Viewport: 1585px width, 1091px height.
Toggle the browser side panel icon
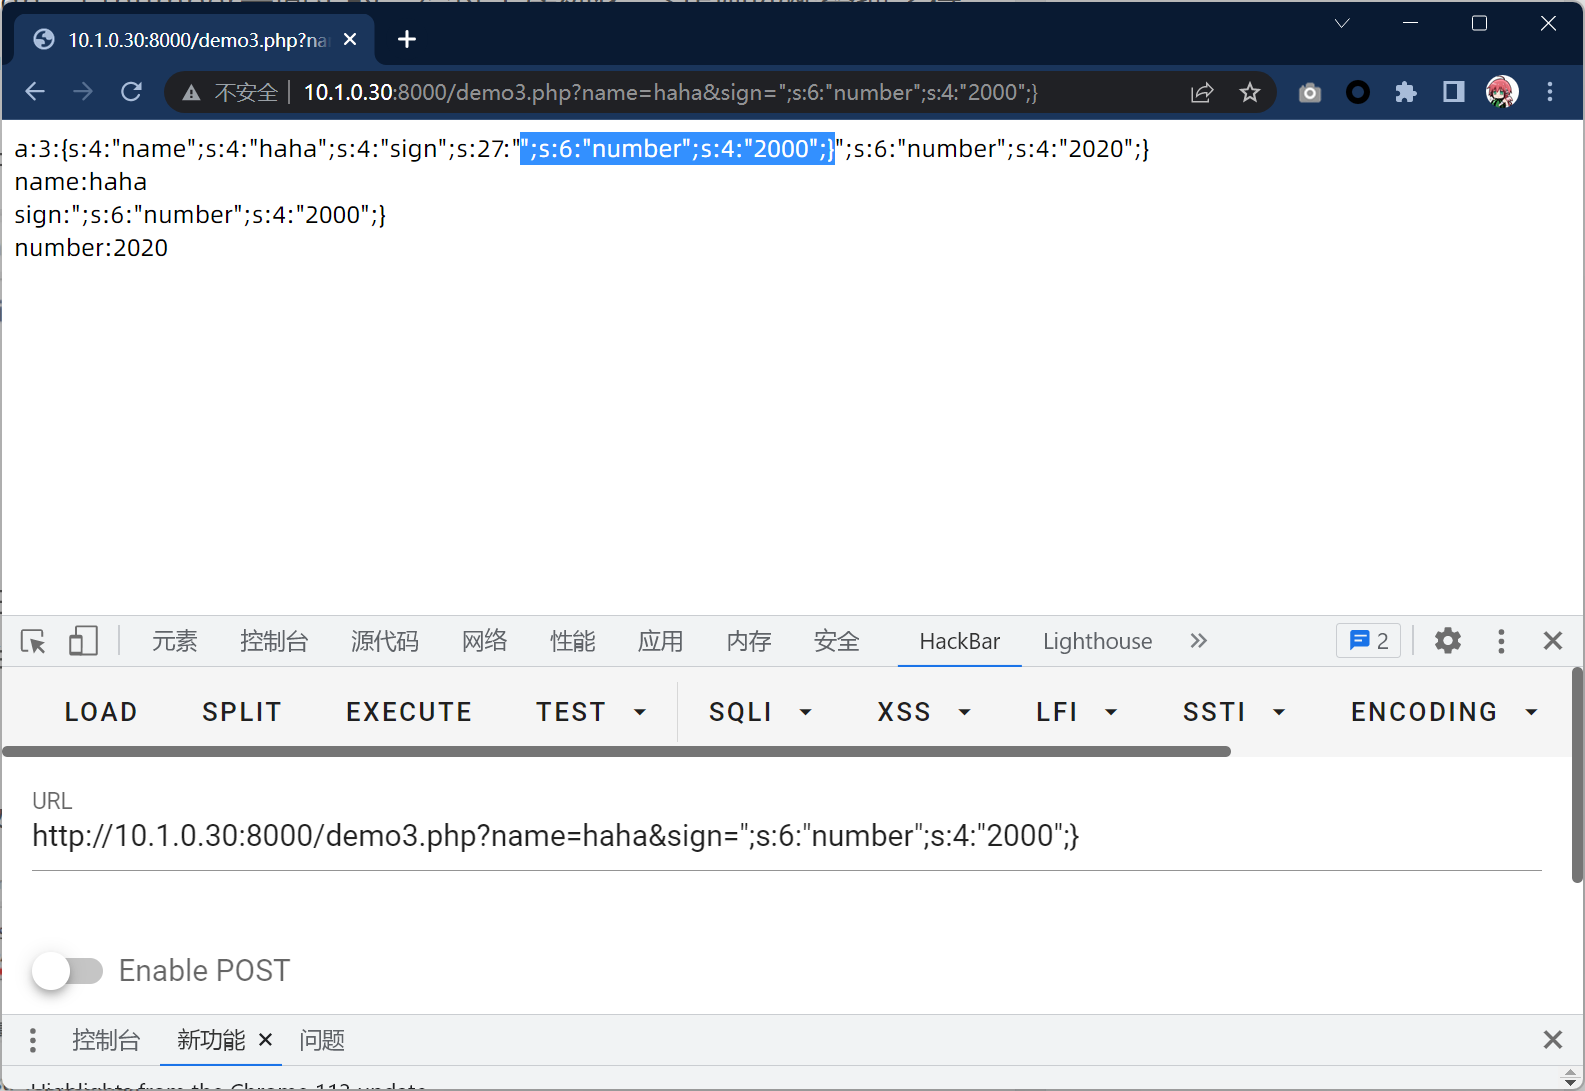(1453, 93)
